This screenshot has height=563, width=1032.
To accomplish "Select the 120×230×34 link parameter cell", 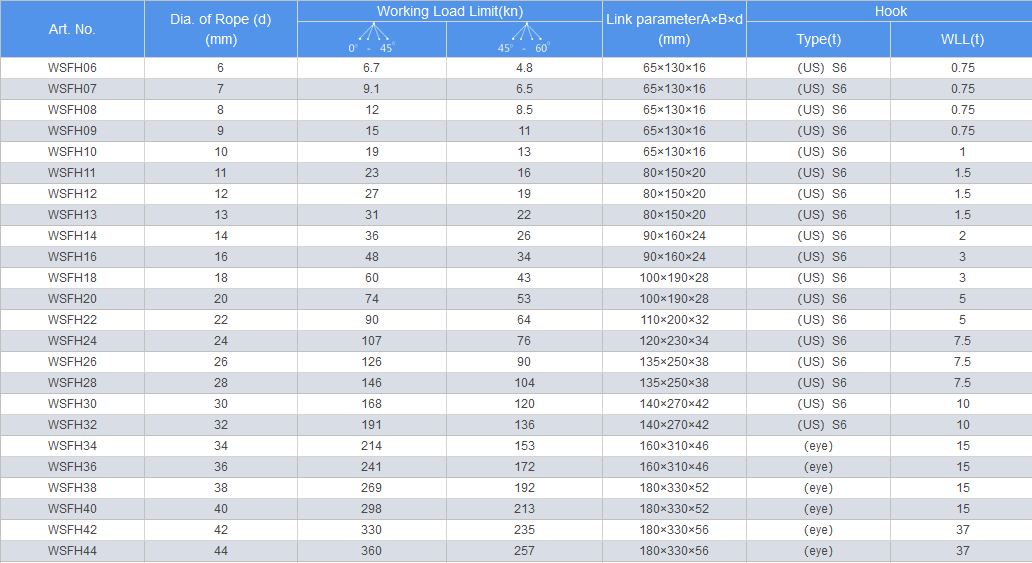I will [x=674, y=341].
